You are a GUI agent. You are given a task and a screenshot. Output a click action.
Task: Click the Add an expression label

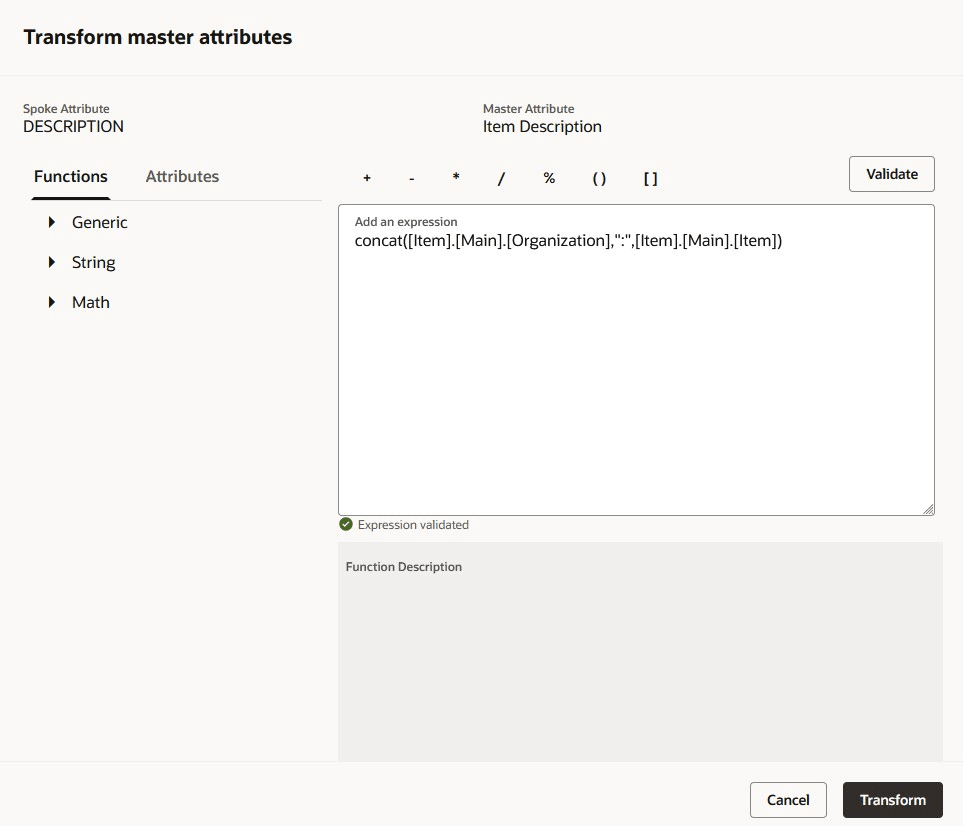tap(406, 222)
